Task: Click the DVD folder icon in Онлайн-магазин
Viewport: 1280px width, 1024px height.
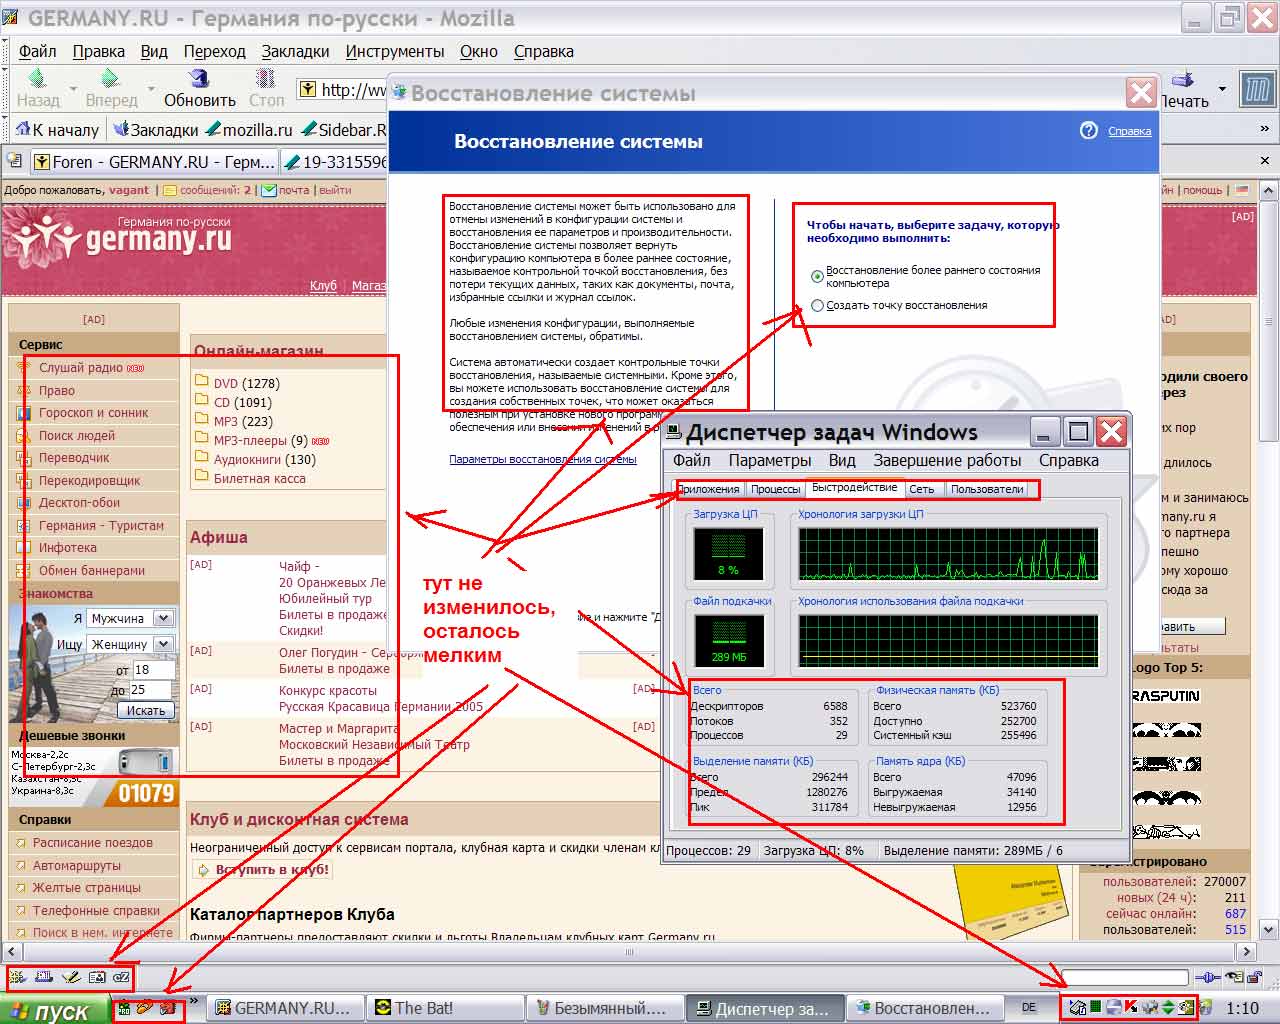Action: pos(202,382)
